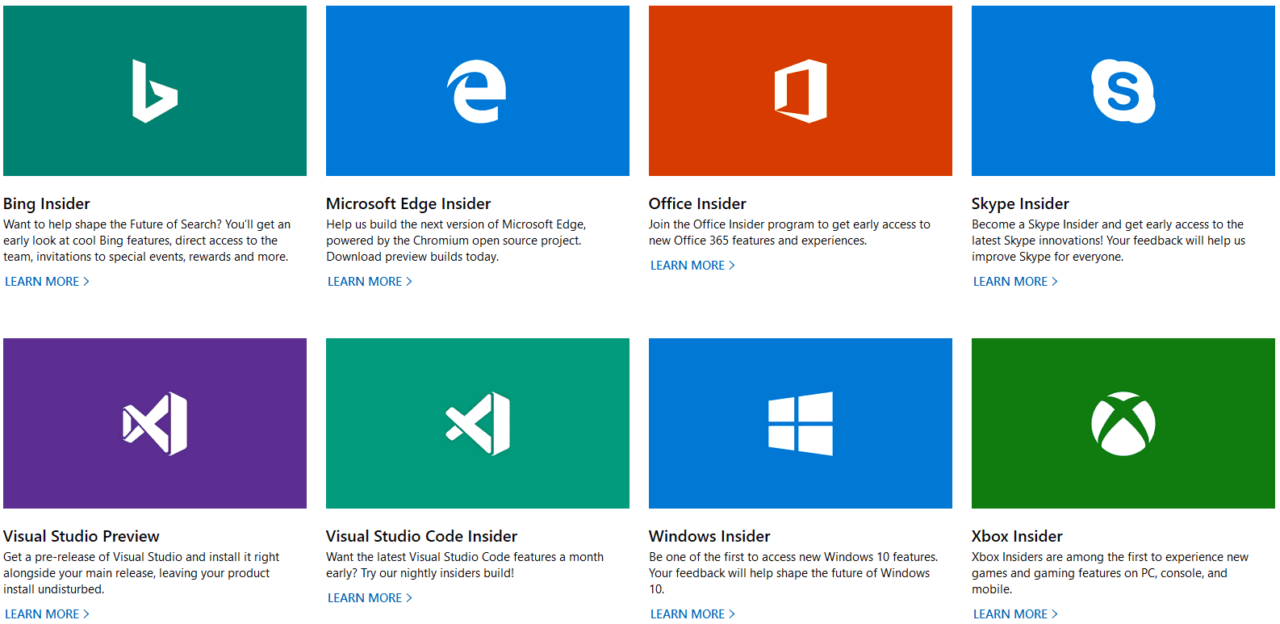Click the "Visual Studio Preview" heading text
This screenshot has width=1280, height=624.
[81, 536]
